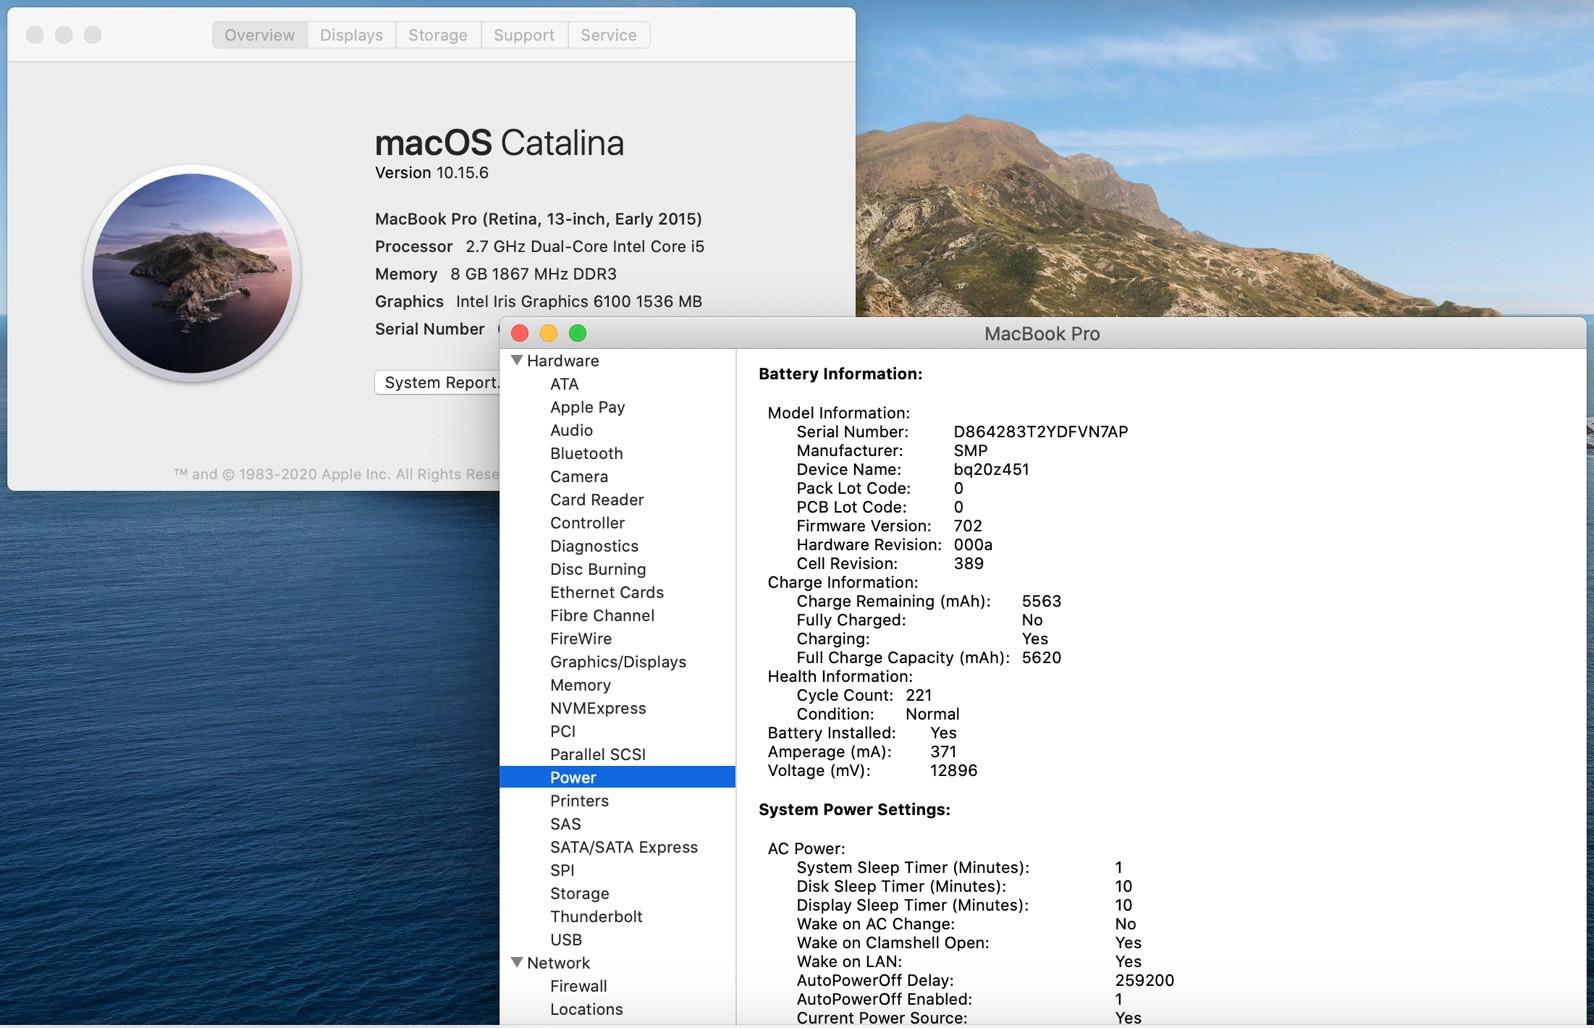Select Bluetooth in the Hardware list

pyautogui.click(x=586, y=453)
